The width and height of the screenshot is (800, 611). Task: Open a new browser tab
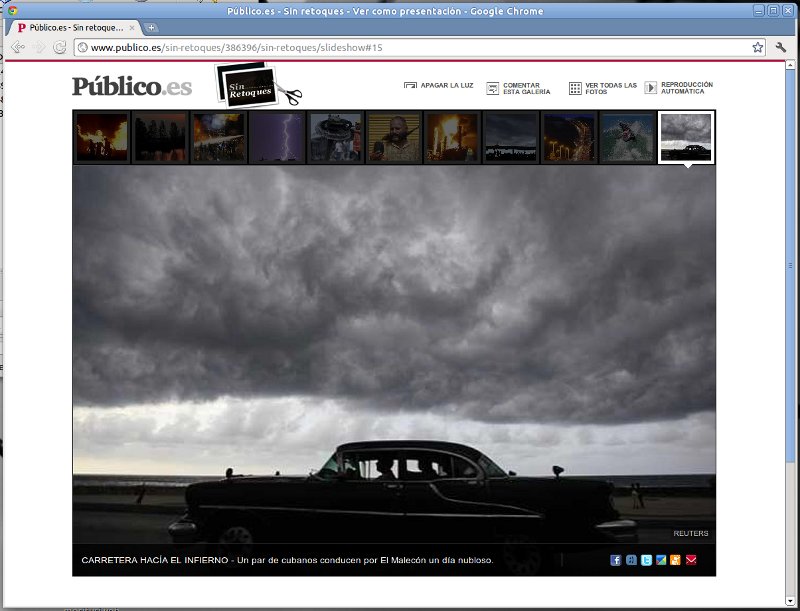pyautogui.click(x=151, y=28)
